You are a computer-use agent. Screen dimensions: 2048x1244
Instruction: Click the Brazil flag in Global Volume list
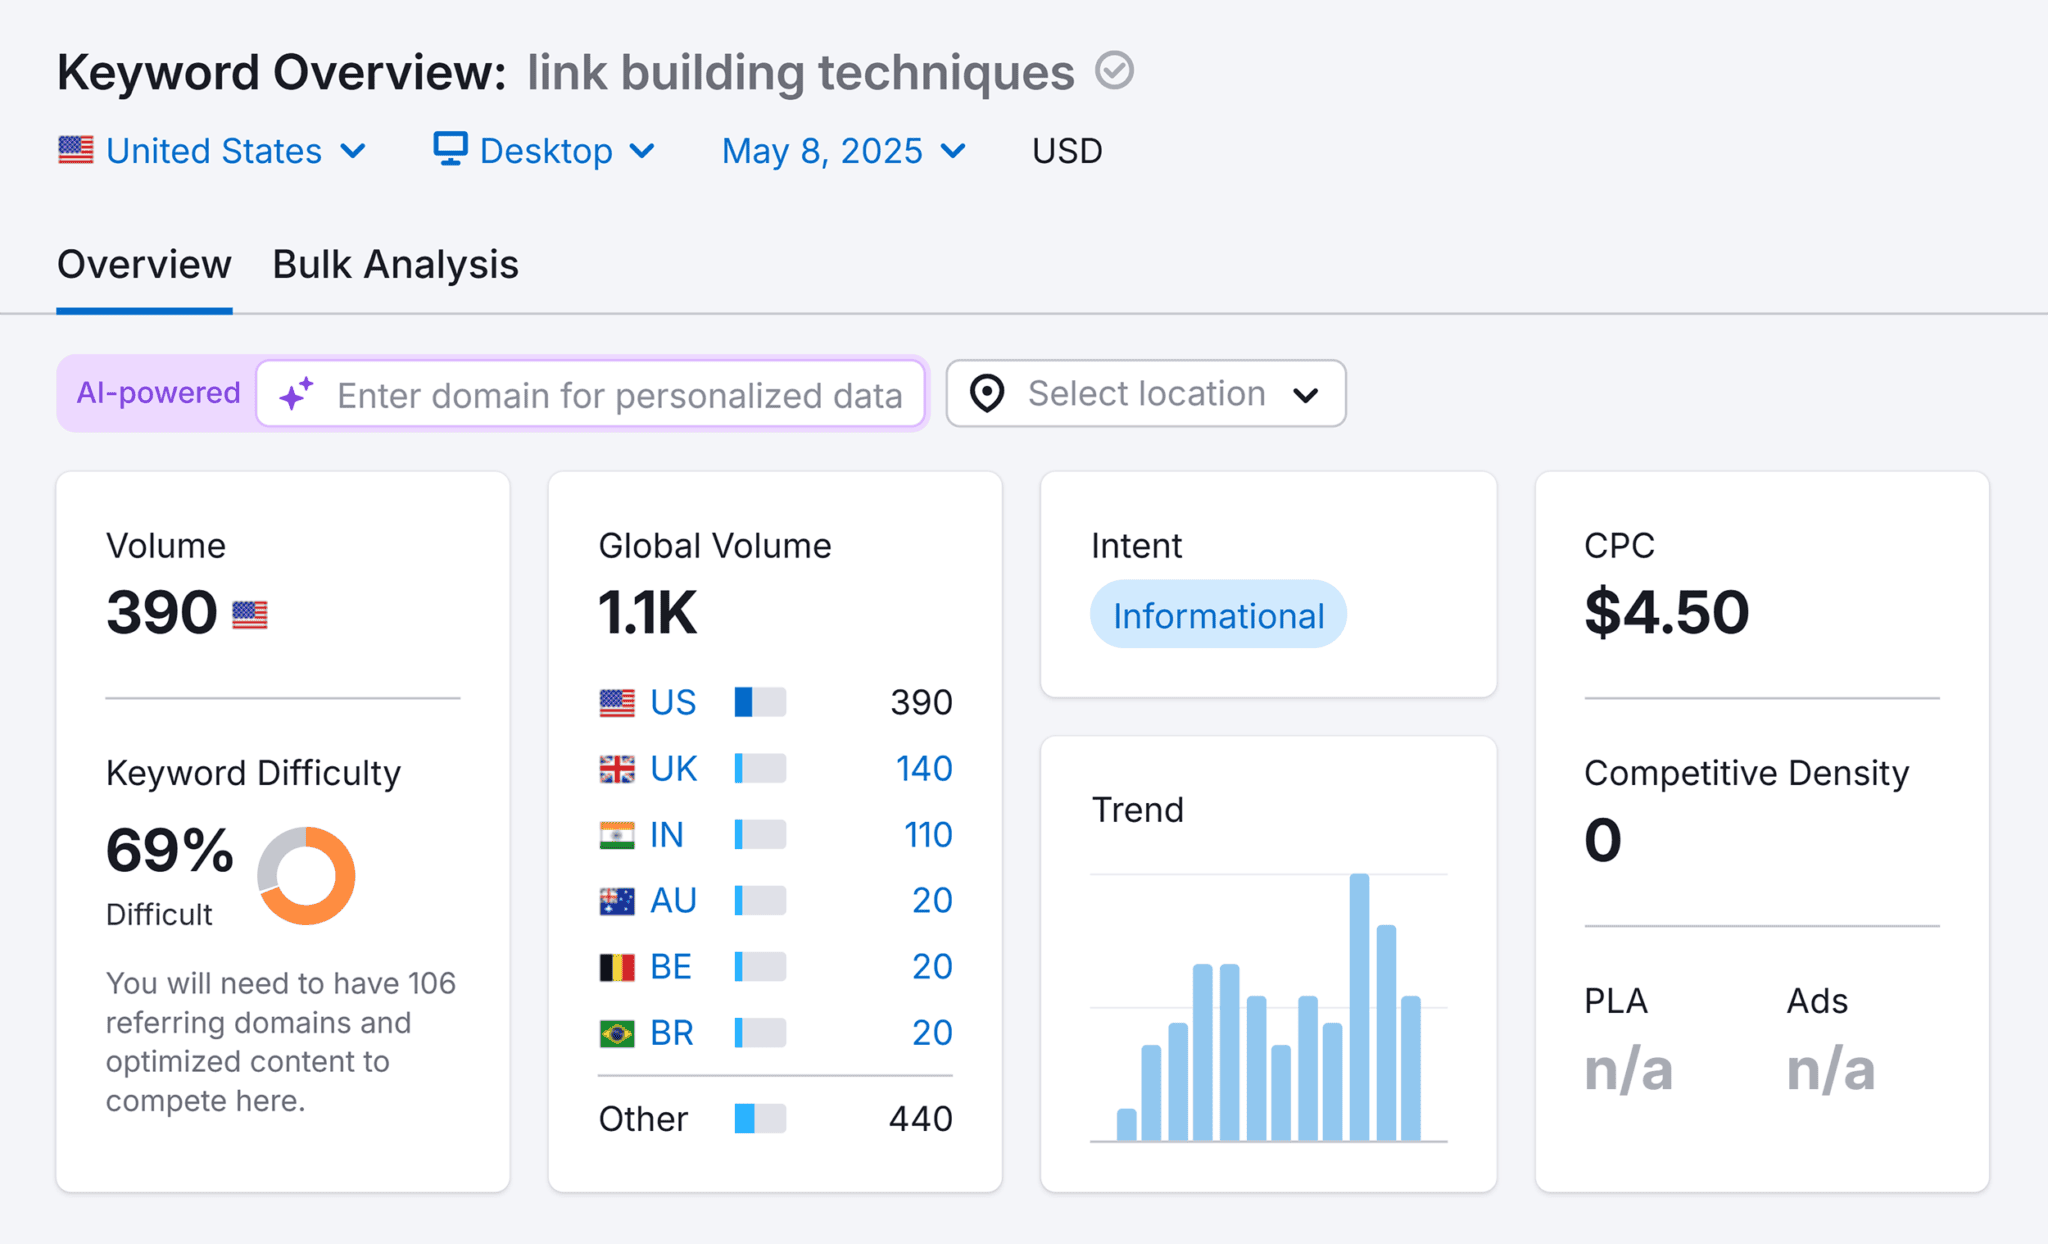click(x=617, y=1032)
